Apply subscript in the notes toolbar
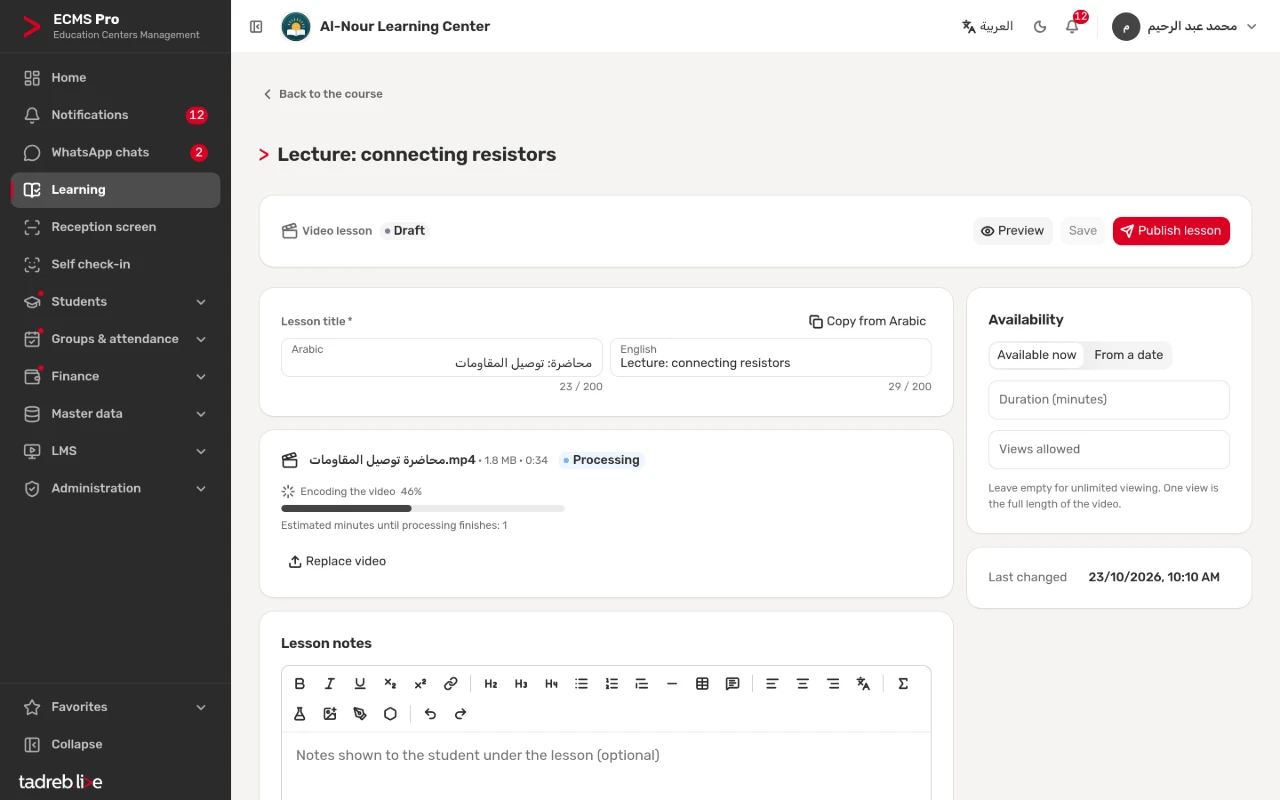1280x800 pixels. [390, 684]
